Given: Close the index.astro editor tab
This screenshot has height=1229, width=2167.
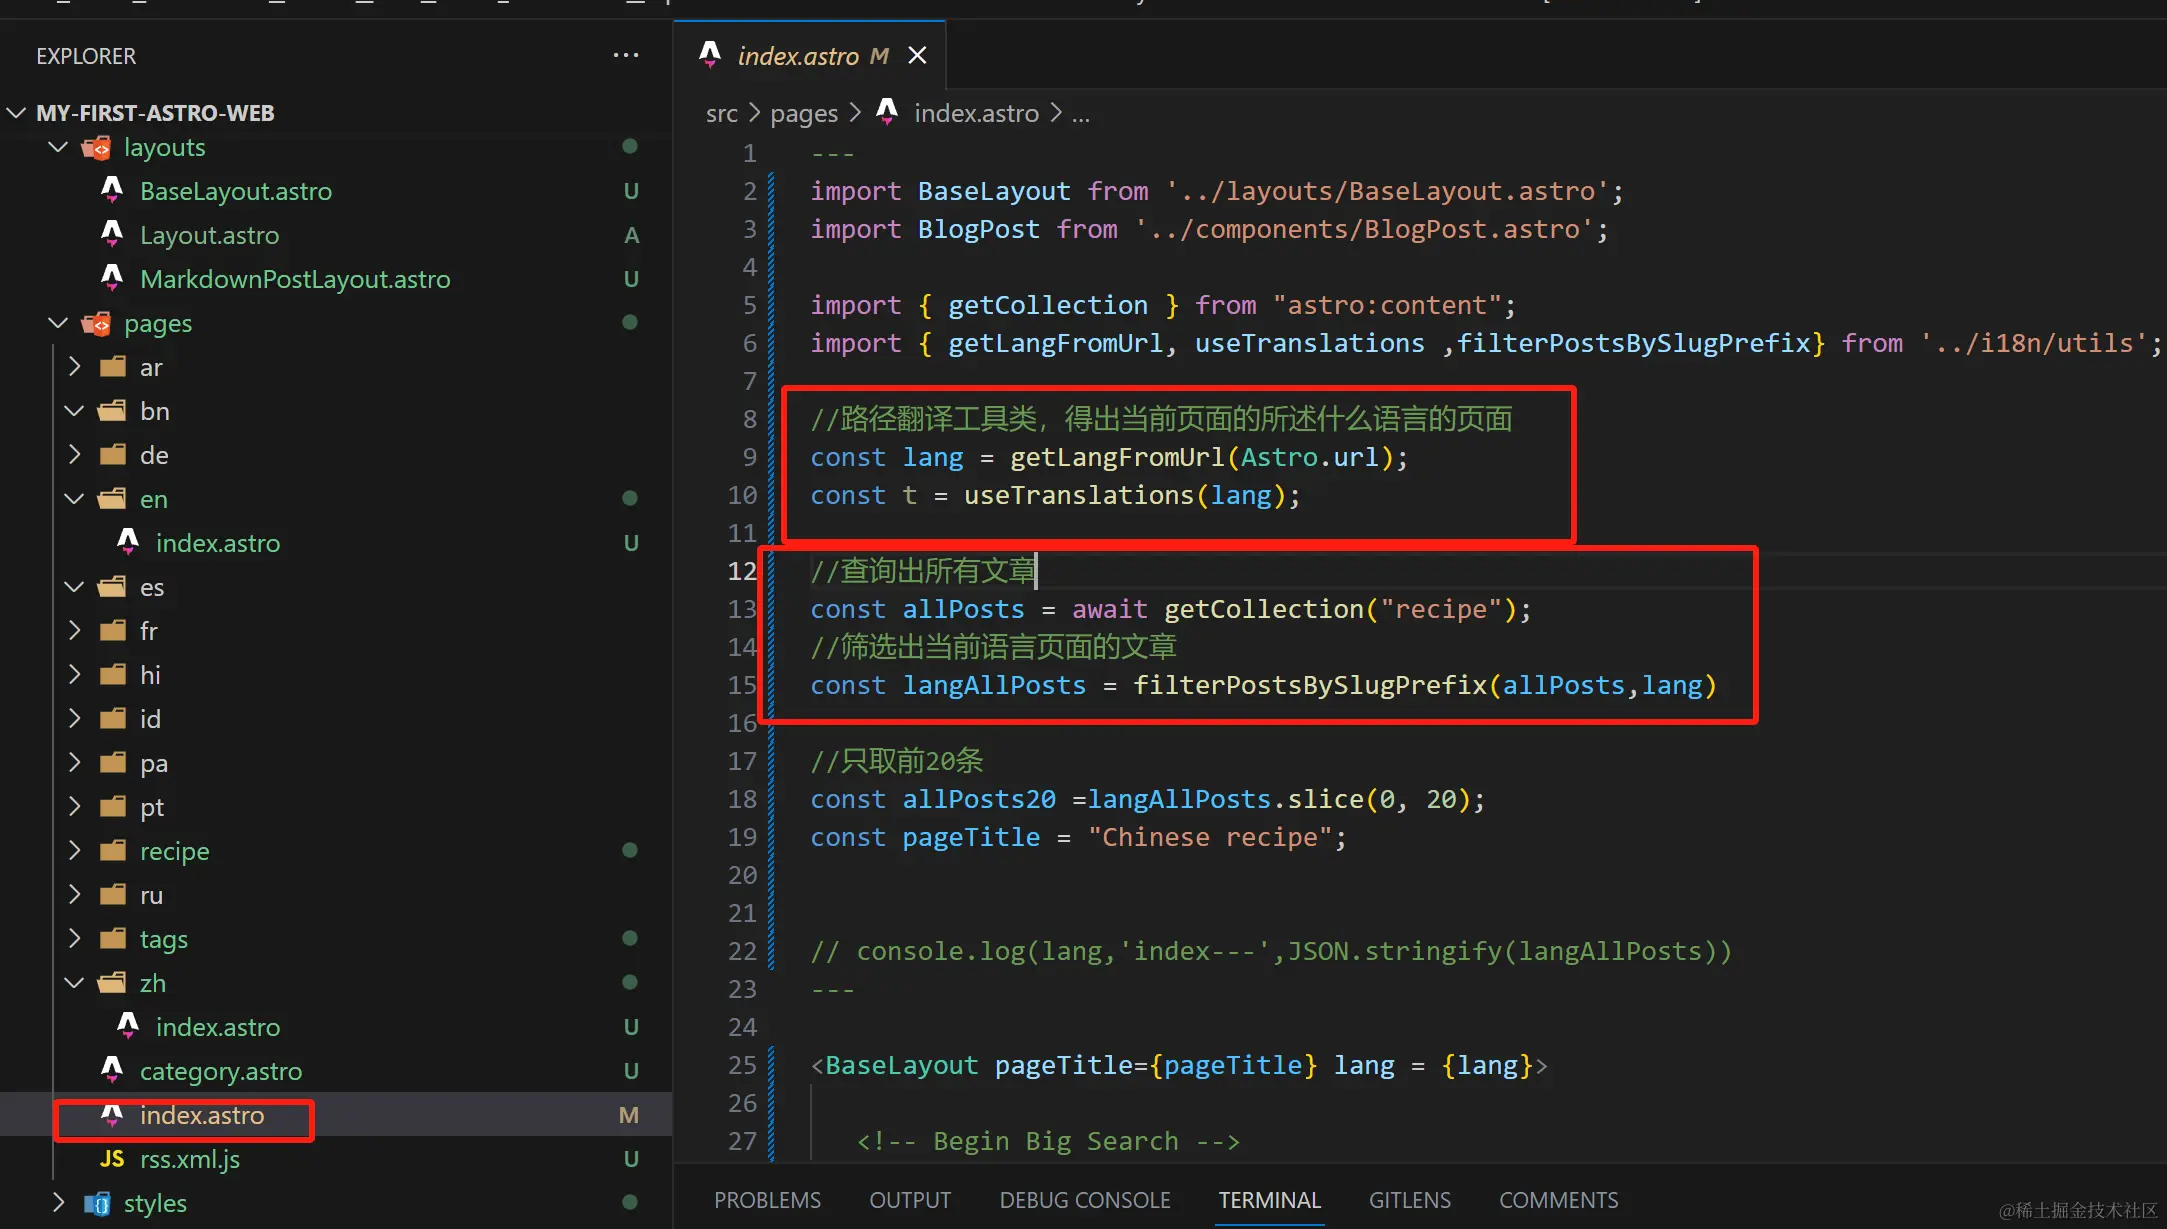Looking at the screenshot, I should click(x=917, y=56).
